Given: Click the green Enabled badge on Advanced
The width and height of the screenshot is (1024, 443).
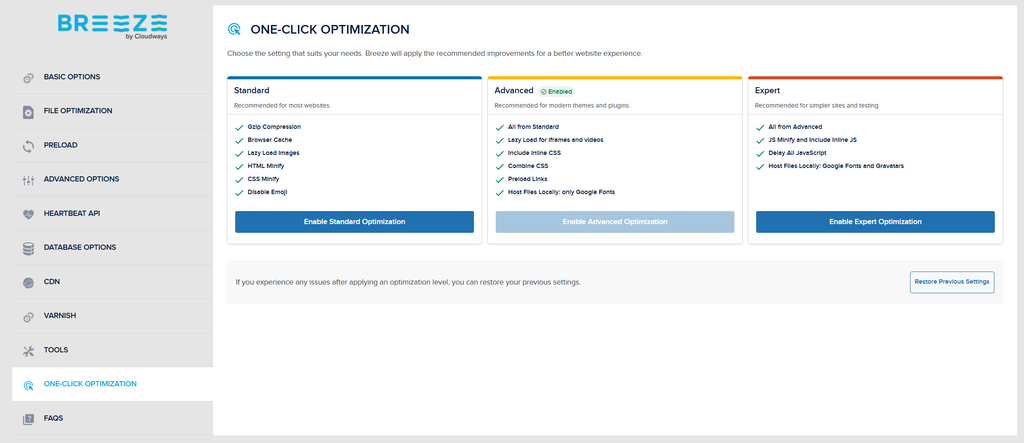Looking at the screenshot, I should 557,91.
